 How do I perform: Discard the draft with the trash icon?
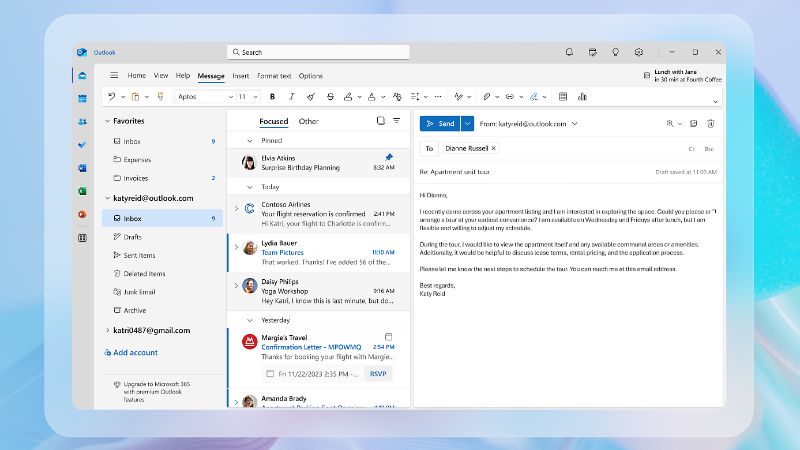tap(711, 123)
